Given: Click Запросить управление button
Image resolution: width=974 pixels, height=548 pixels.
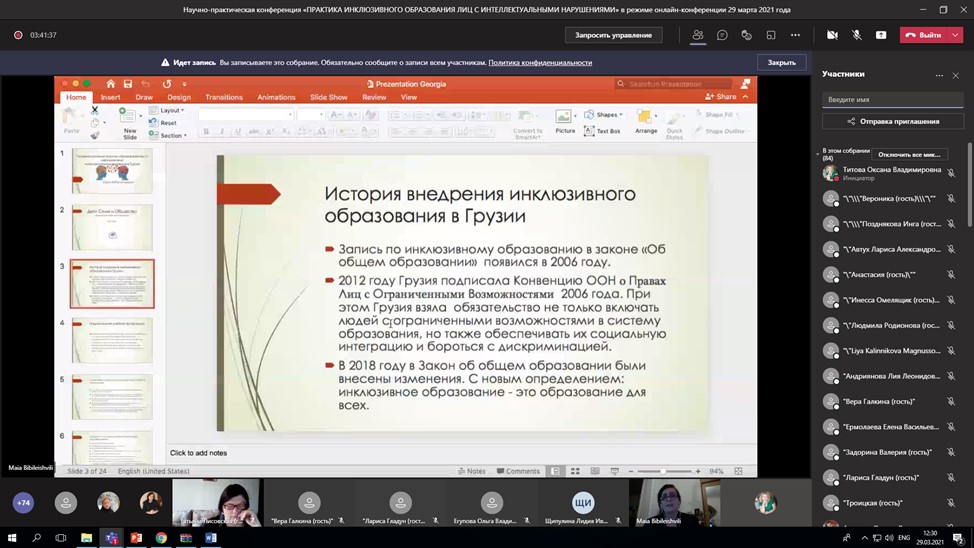Looking at the screenshot, I should [x=613, y=35].
